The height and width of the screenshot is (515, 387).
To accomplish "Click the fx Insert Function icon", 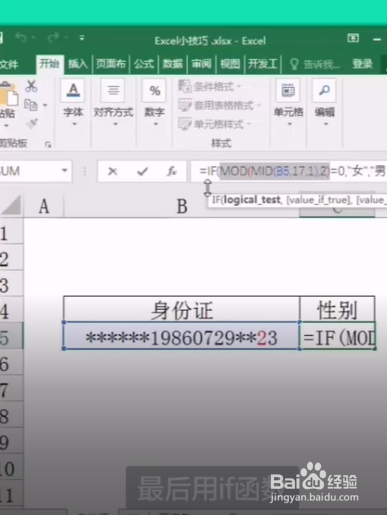I will (172, 171).
